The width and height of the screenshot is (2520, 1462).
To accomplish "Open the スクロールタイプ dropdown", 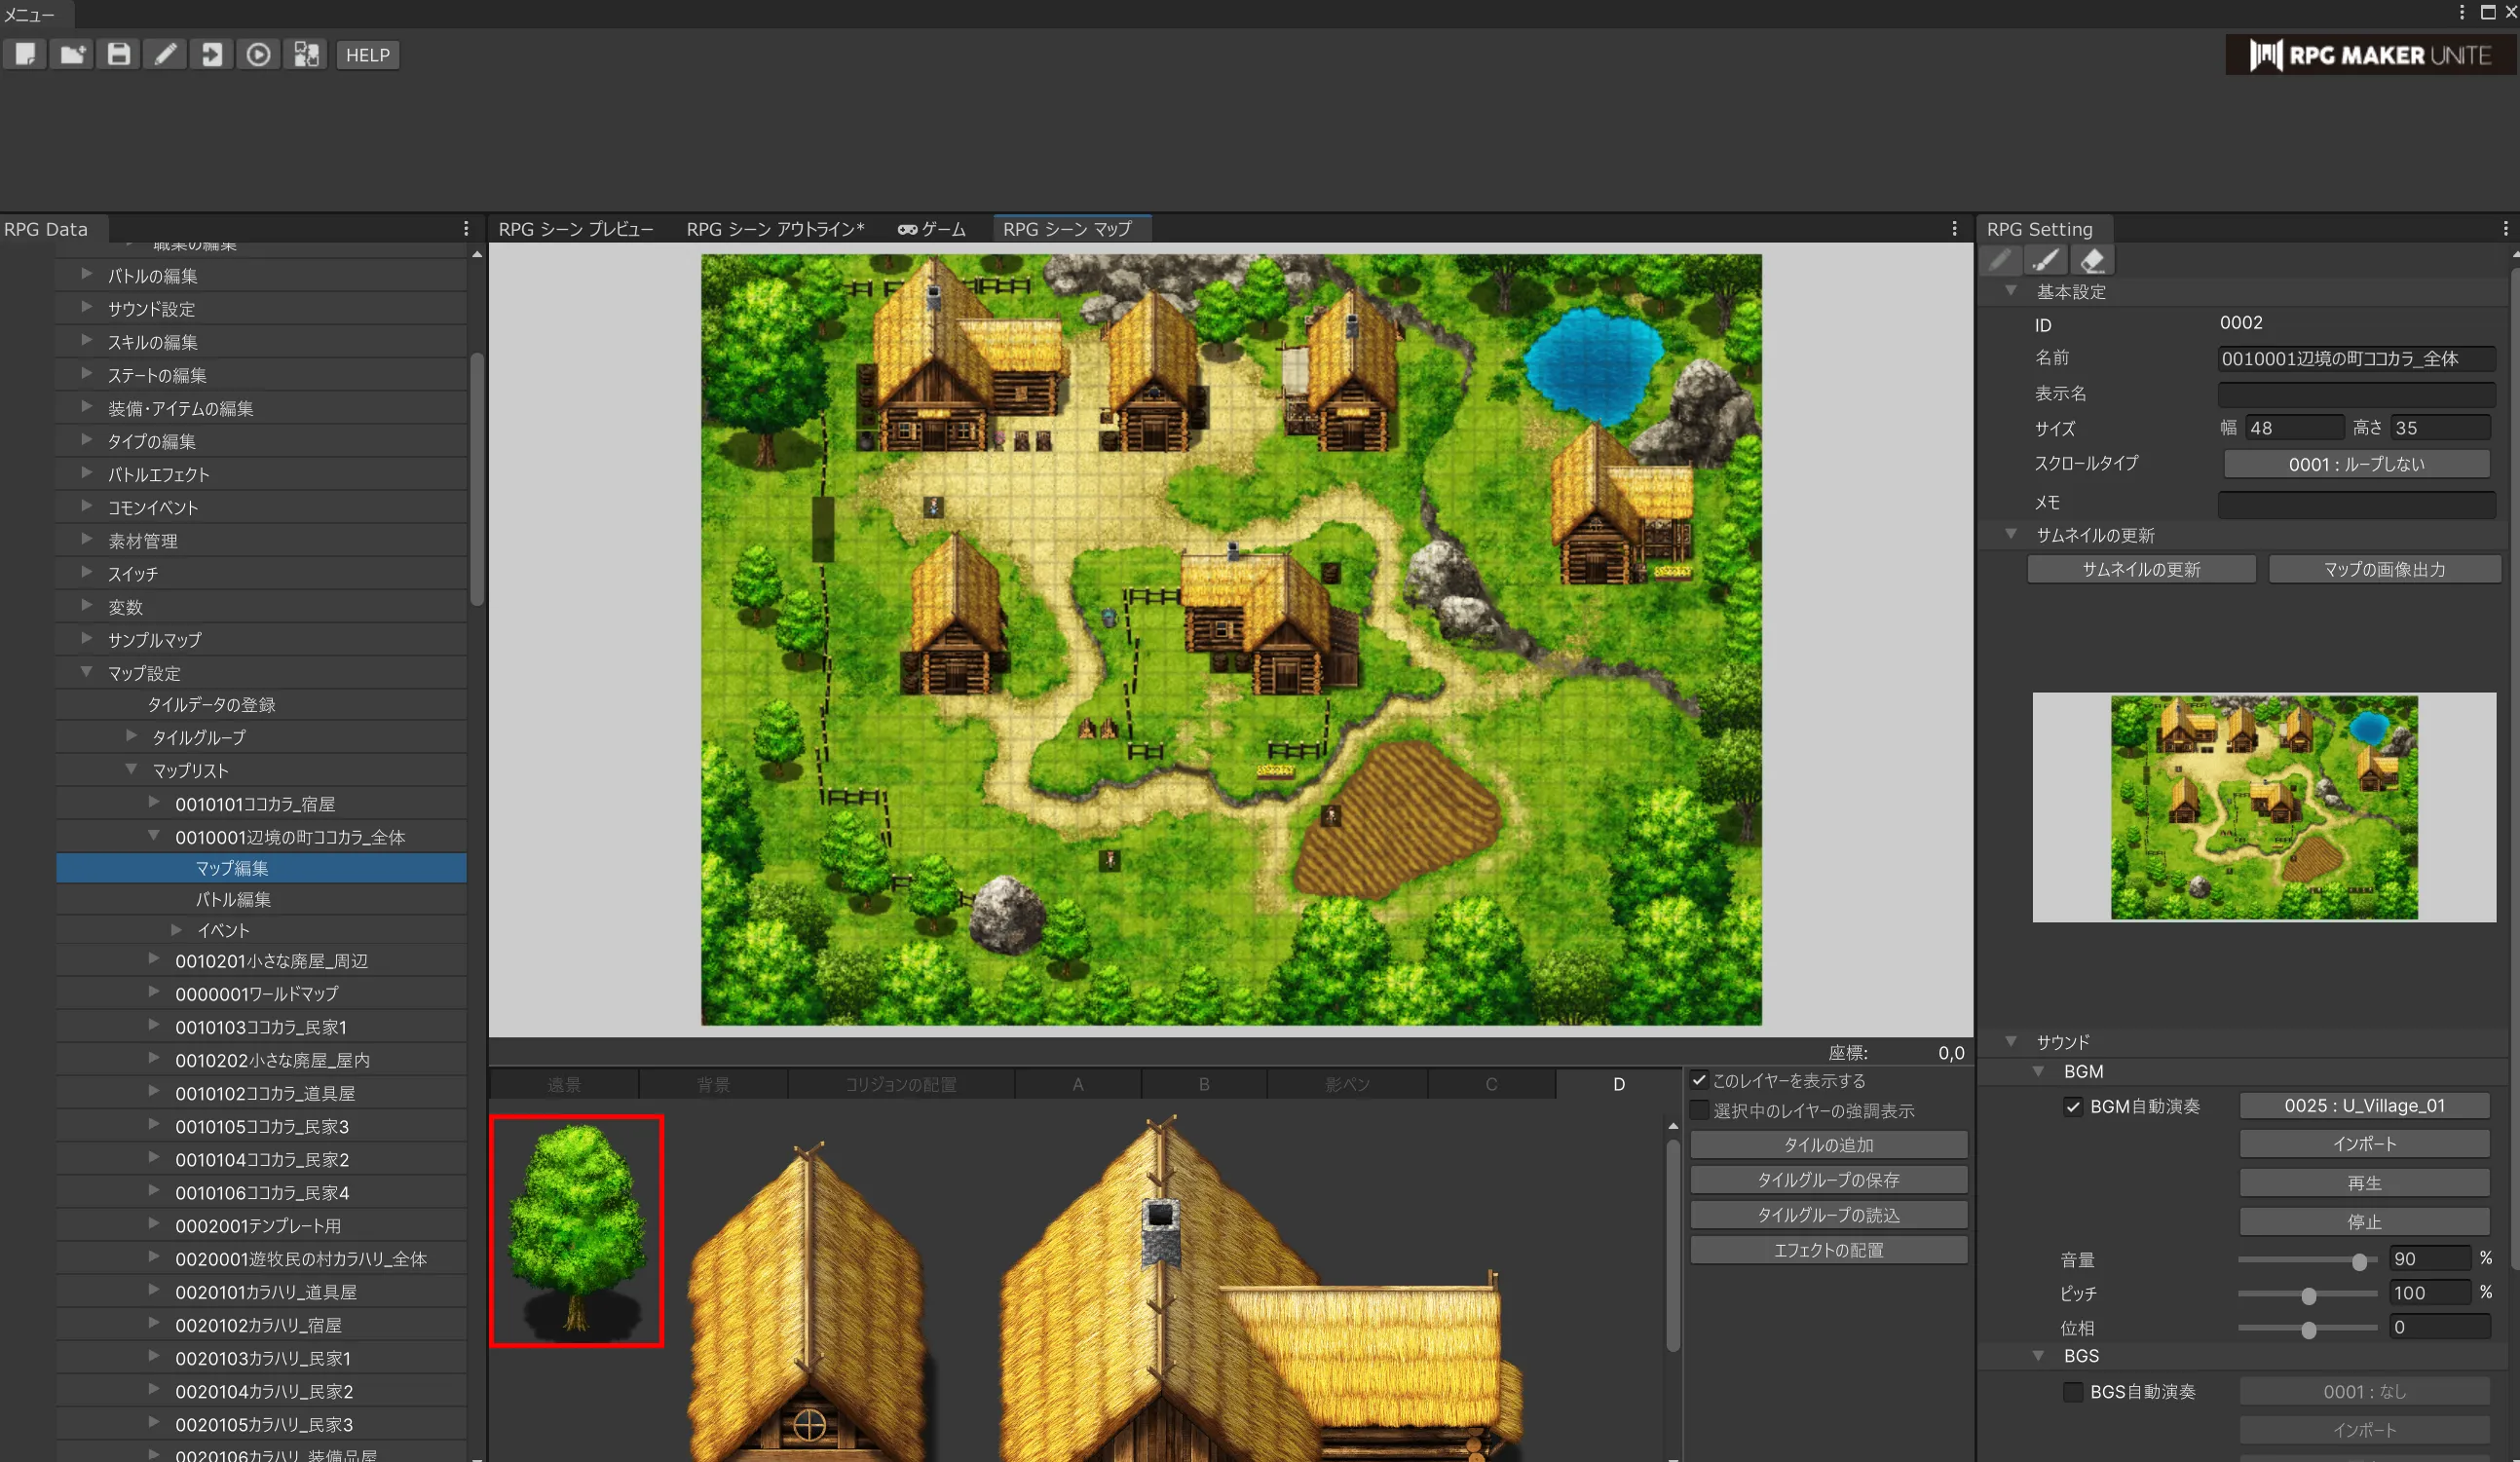I will [x=2356, y=464].
